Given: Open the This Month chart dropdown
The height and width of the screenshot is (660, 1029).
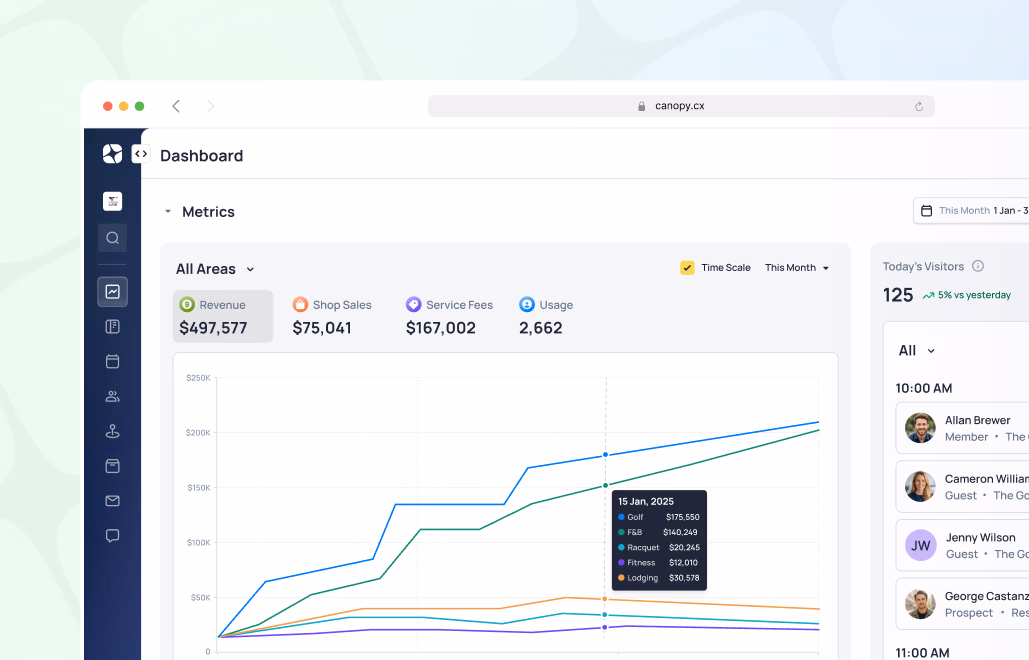Looking at the screenshot, I should point(797,268).
